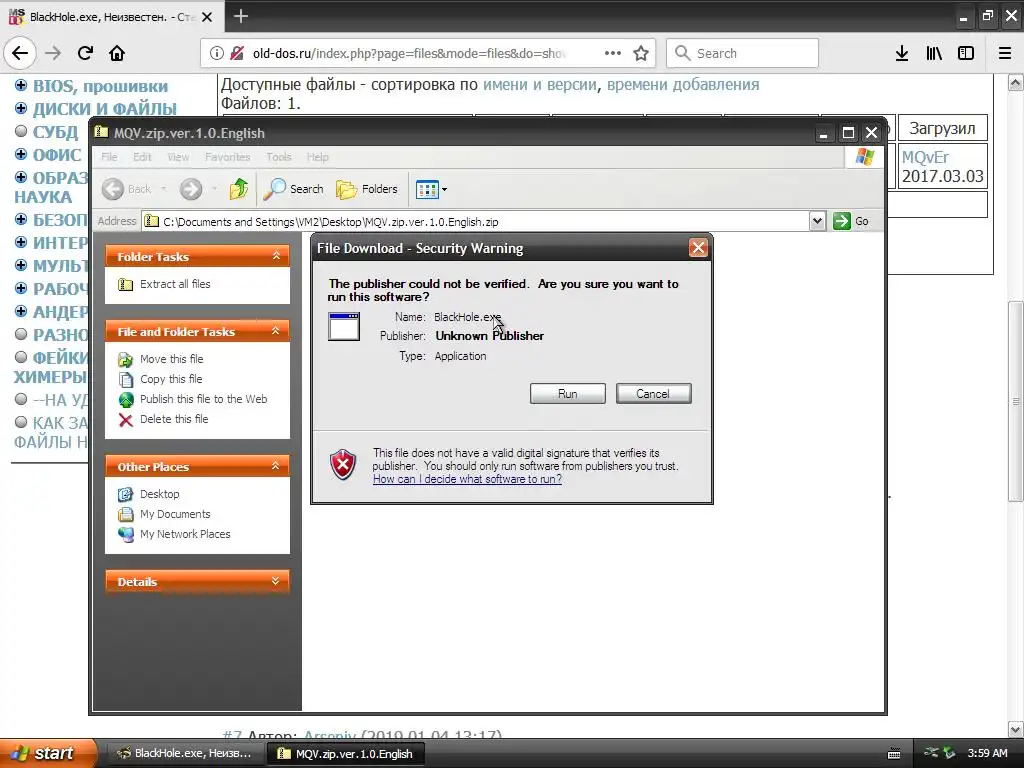Screen dimensions: 1024x768
Task: Open Firefox library icon
Action: click(x=934, y=54)
